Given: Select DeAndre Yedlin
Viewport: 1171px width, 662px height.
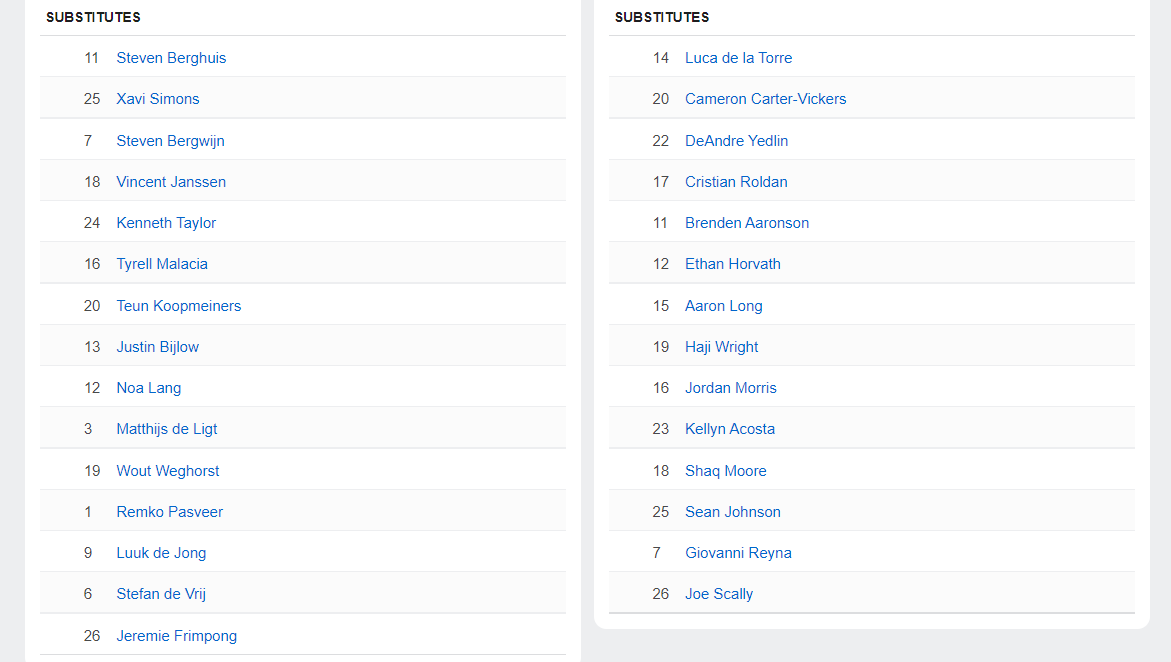Looking at the screenshot, I should [x=736, y=141].
